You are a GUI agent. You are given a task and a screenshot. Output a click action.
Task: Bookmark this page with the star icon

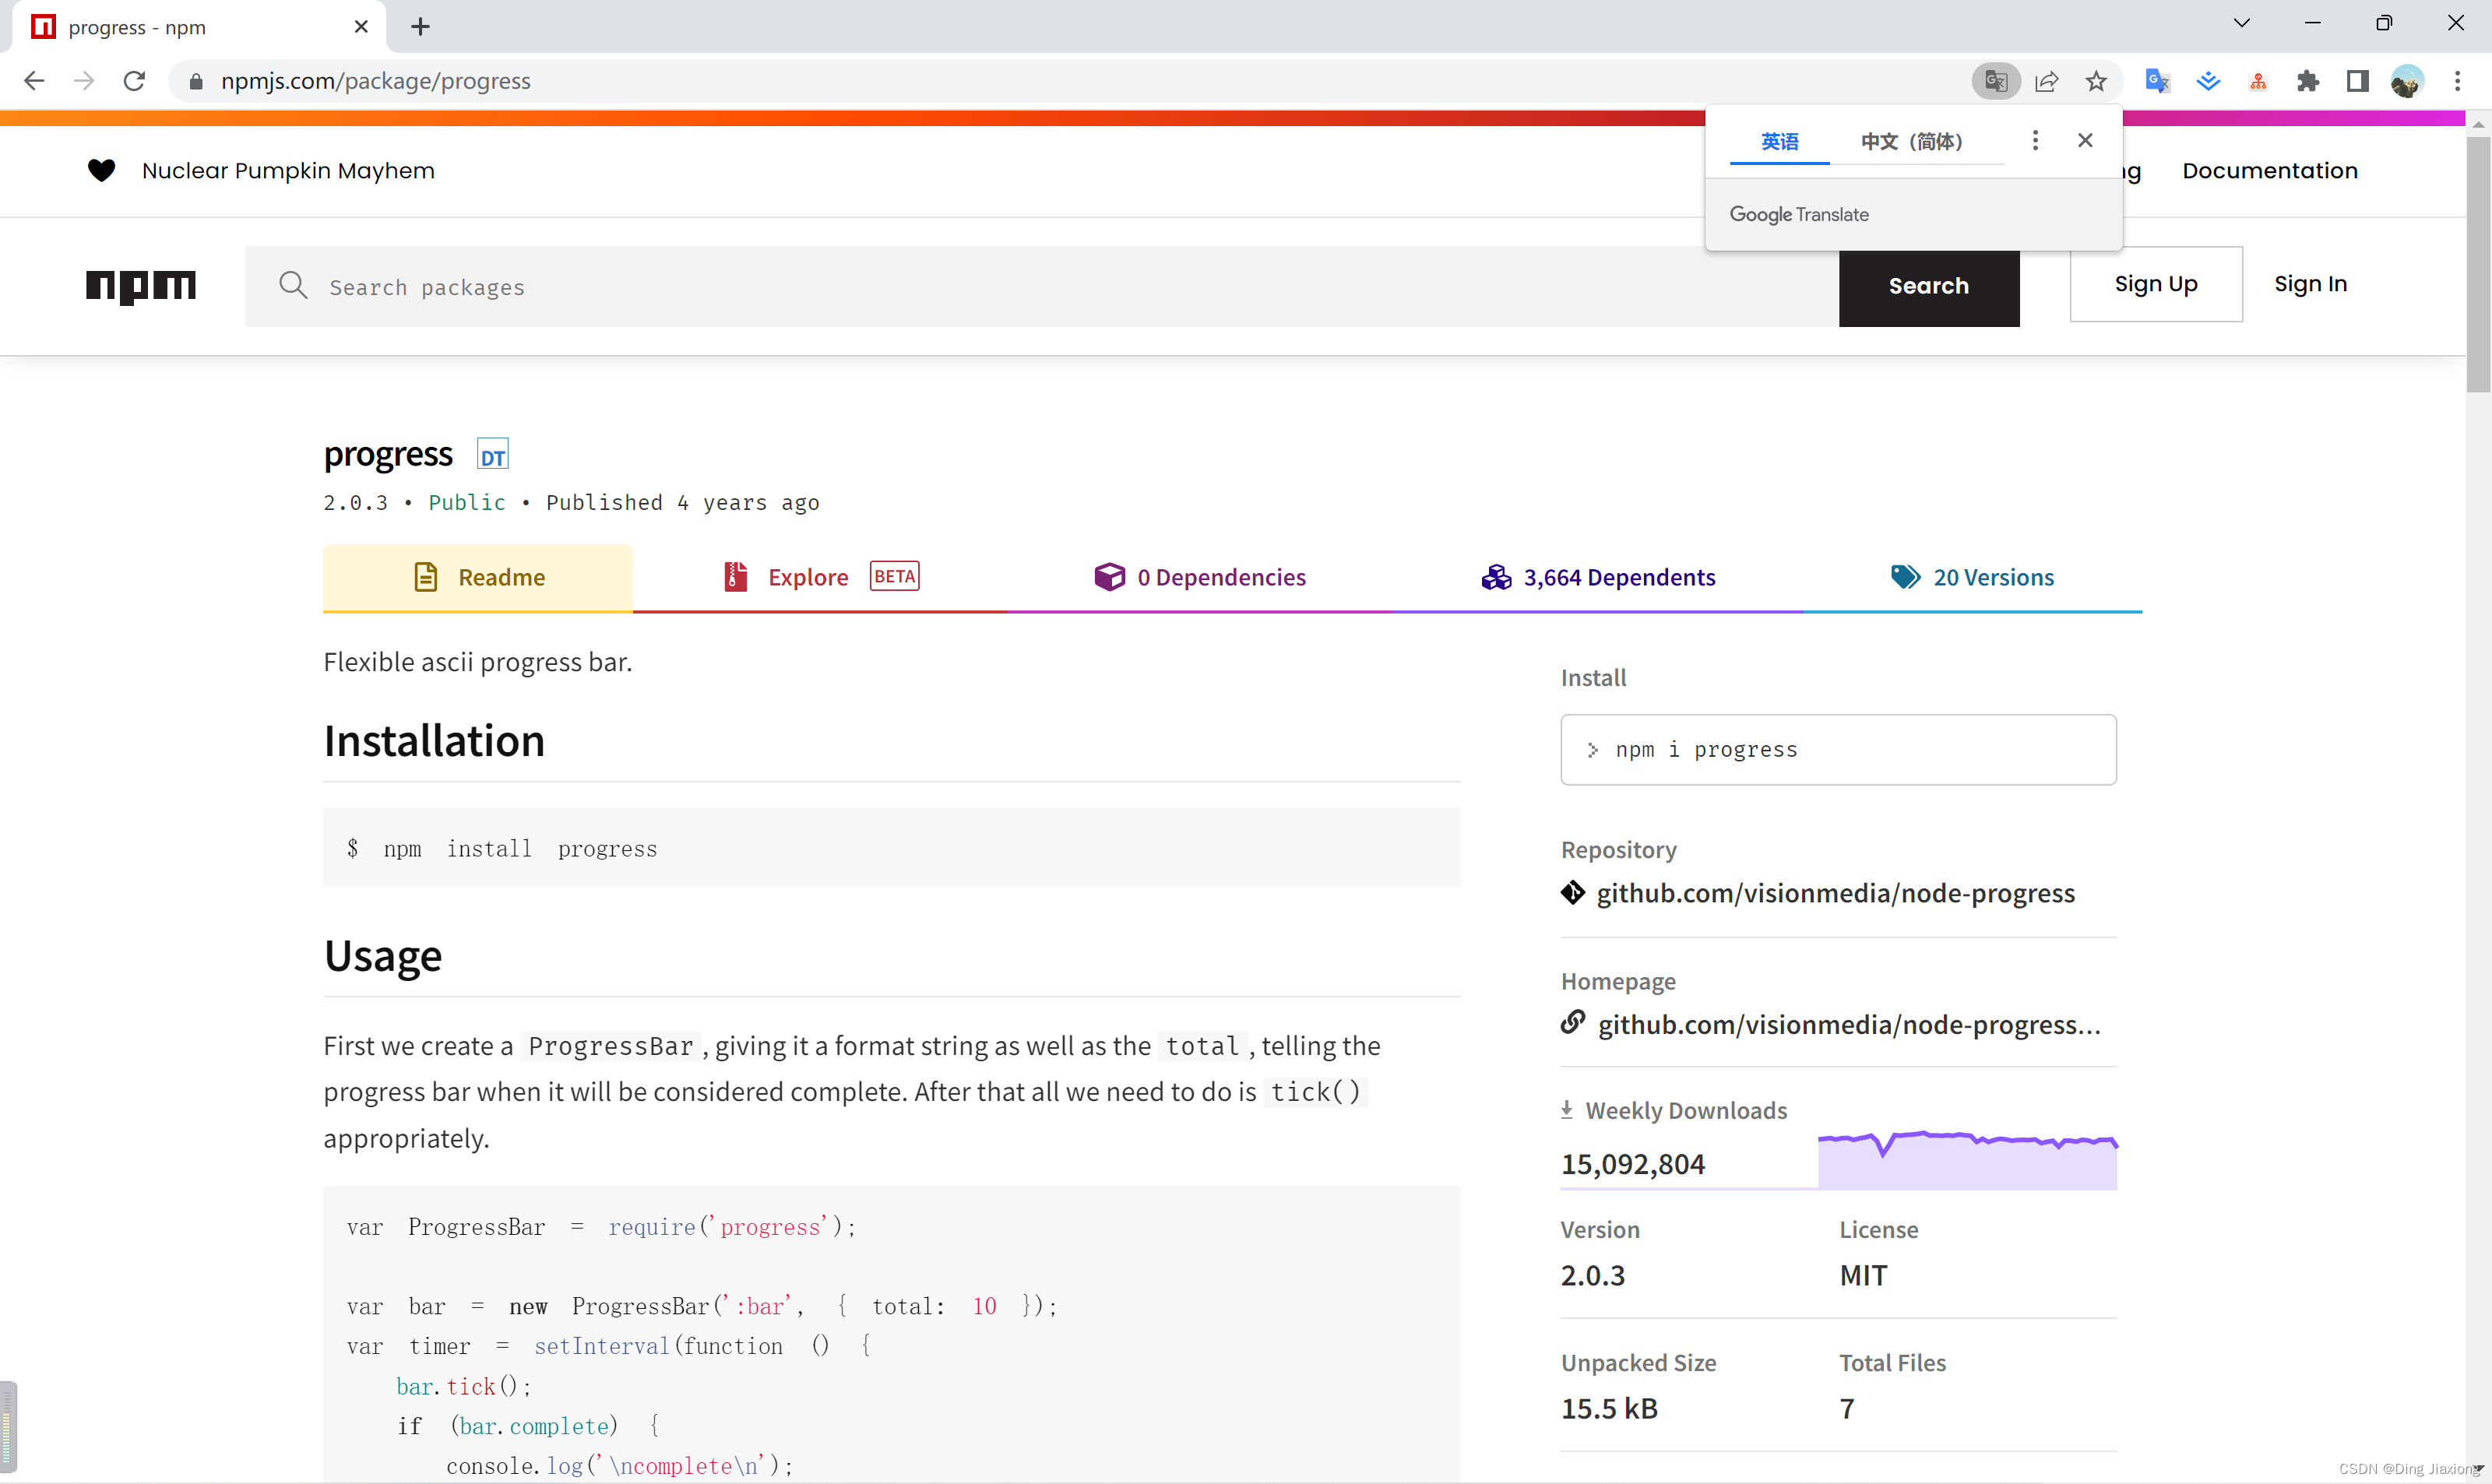(x=2096, y=81)
